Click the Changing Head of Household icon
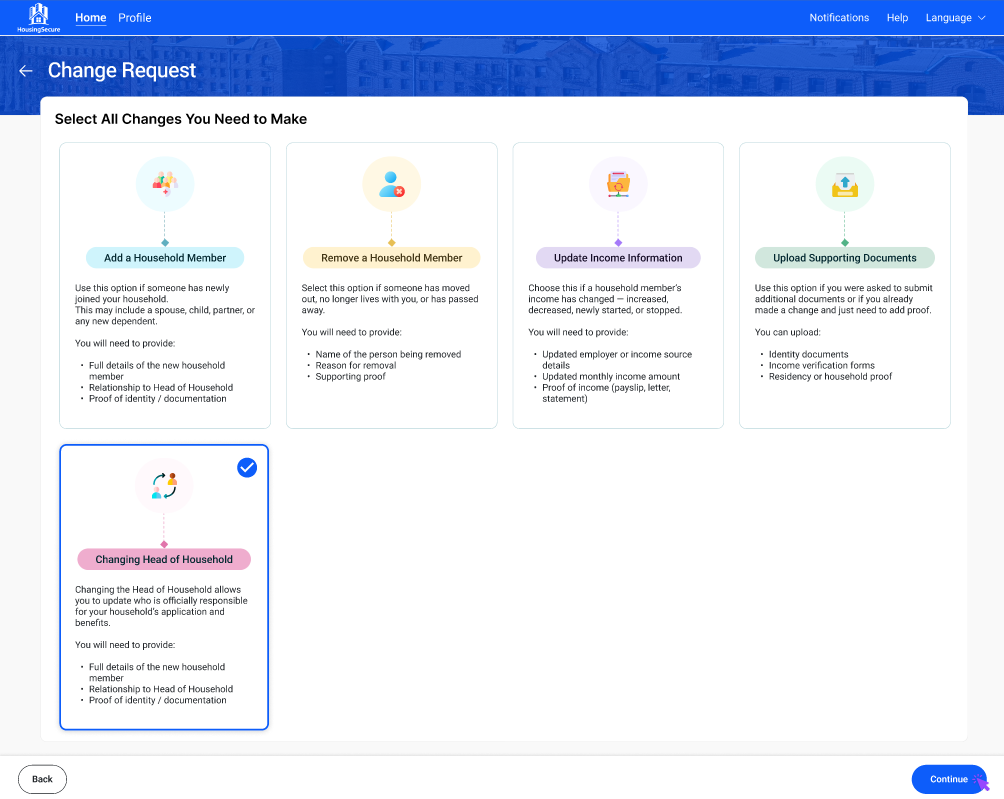1004x799 pixels. click(x=164, y=486)
